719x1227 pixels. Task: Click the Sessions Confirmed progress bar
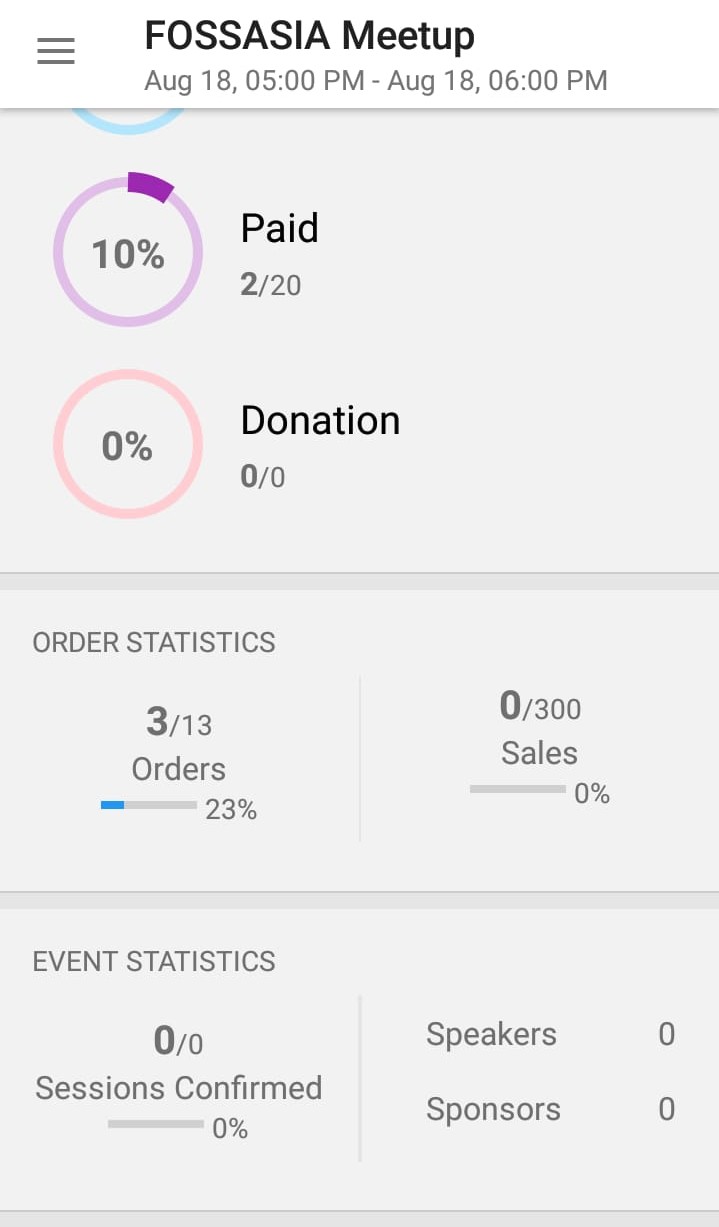(156, 1124)
